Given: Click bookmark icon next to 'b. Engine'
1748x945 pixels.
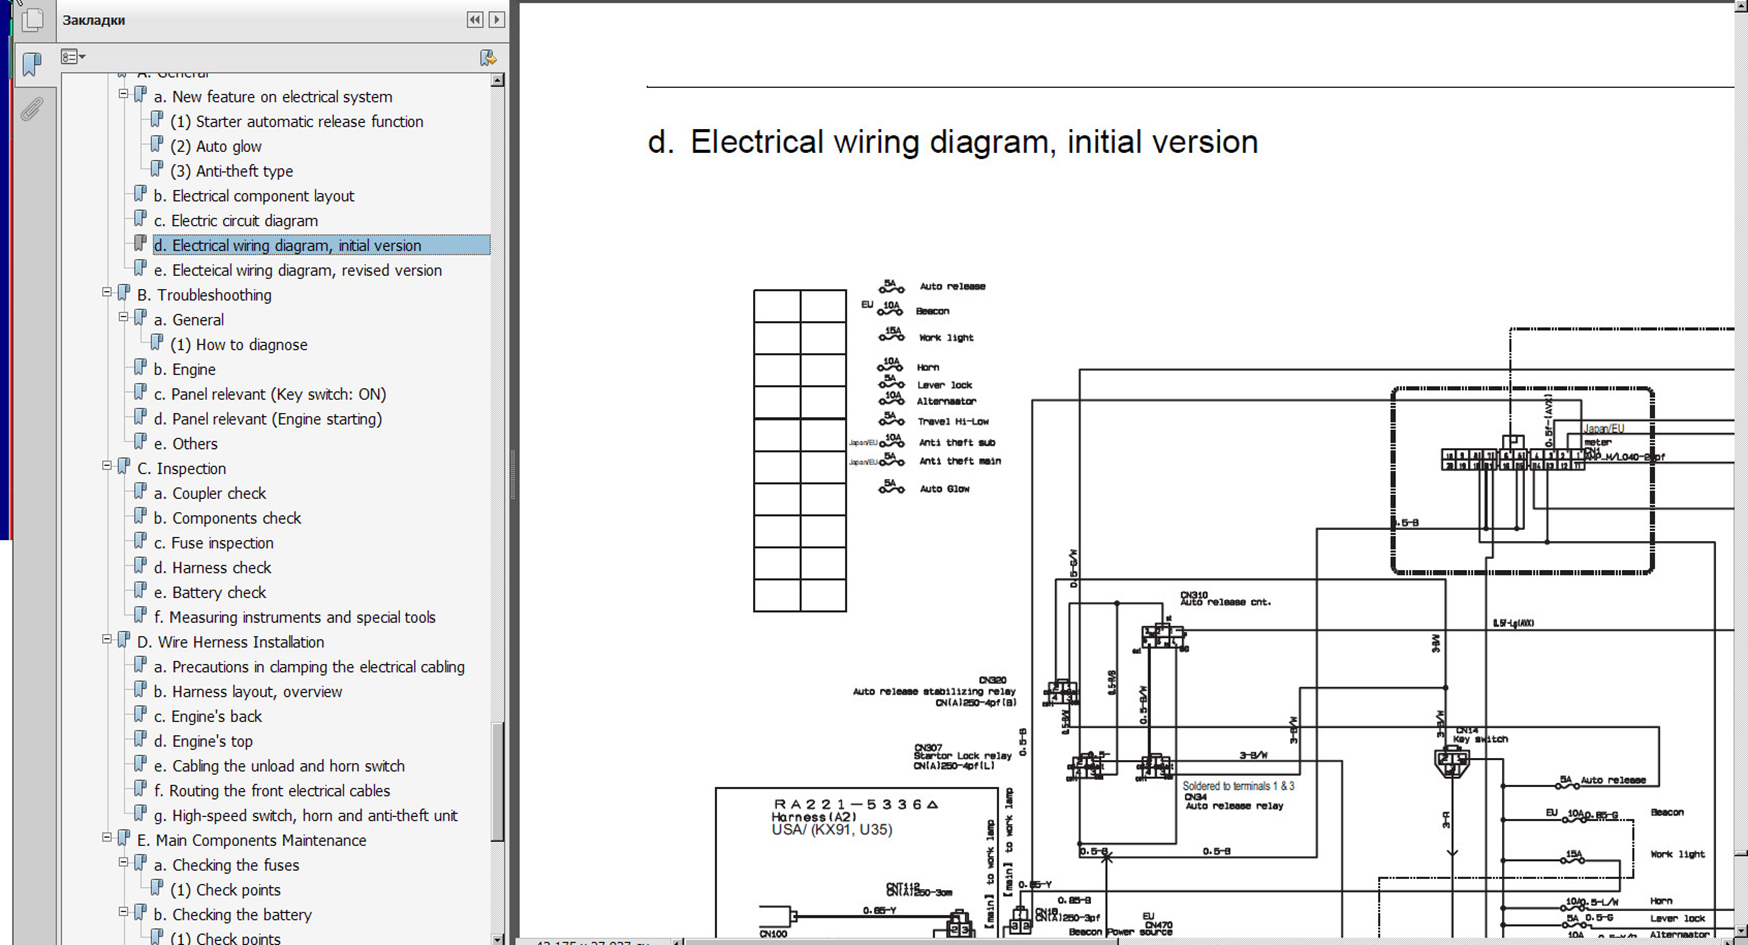Looking at the screenshot, I should tap(140, 368).
